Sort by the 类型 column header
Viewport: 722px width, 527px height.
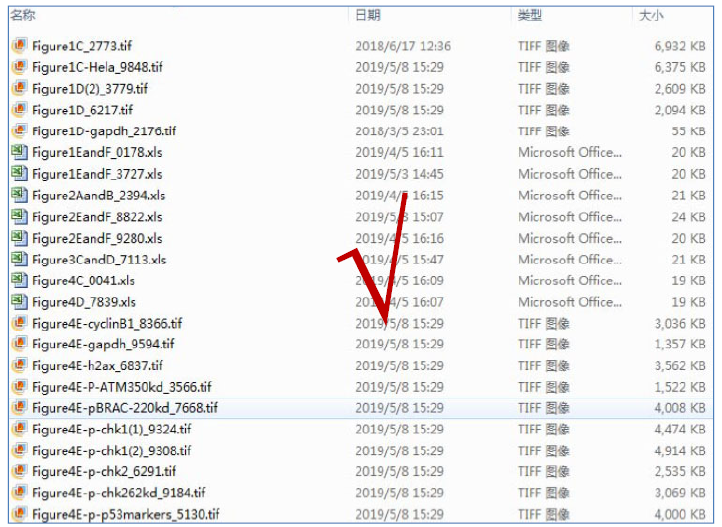click(530, 15)
